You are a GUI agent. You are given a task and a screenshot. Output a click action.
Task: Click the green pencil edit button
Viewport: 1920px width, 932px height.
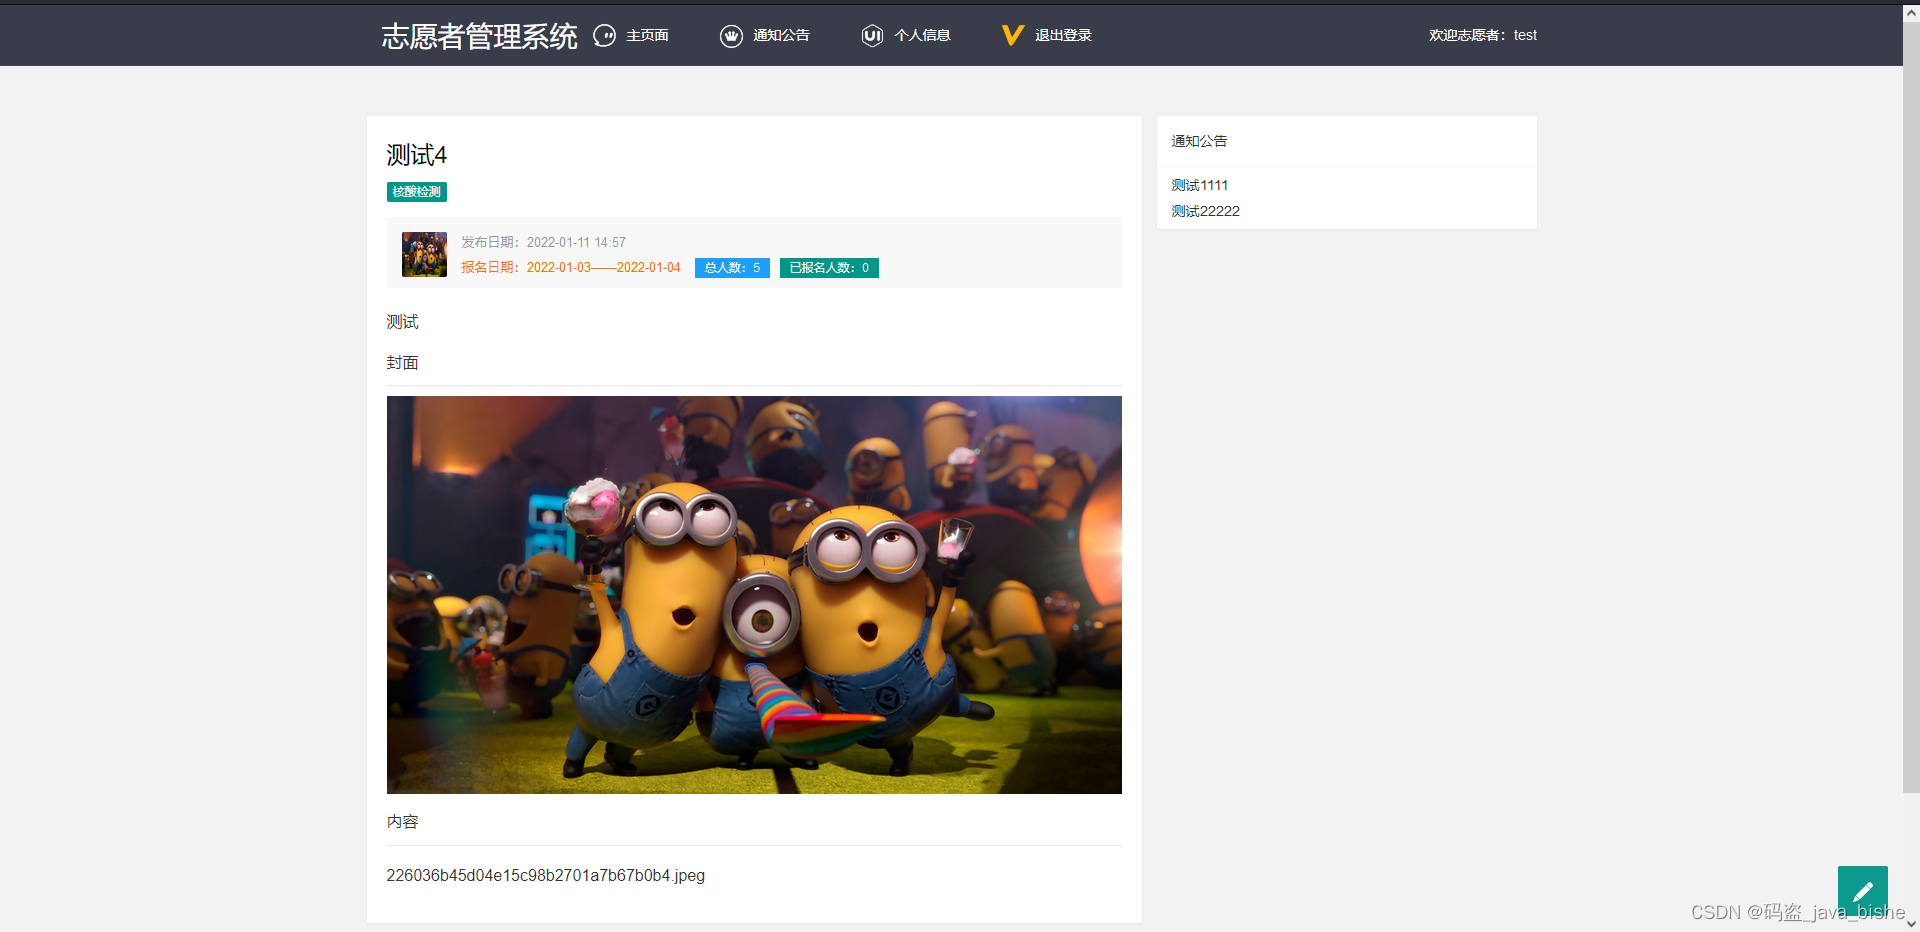(x=1862, y=890)
